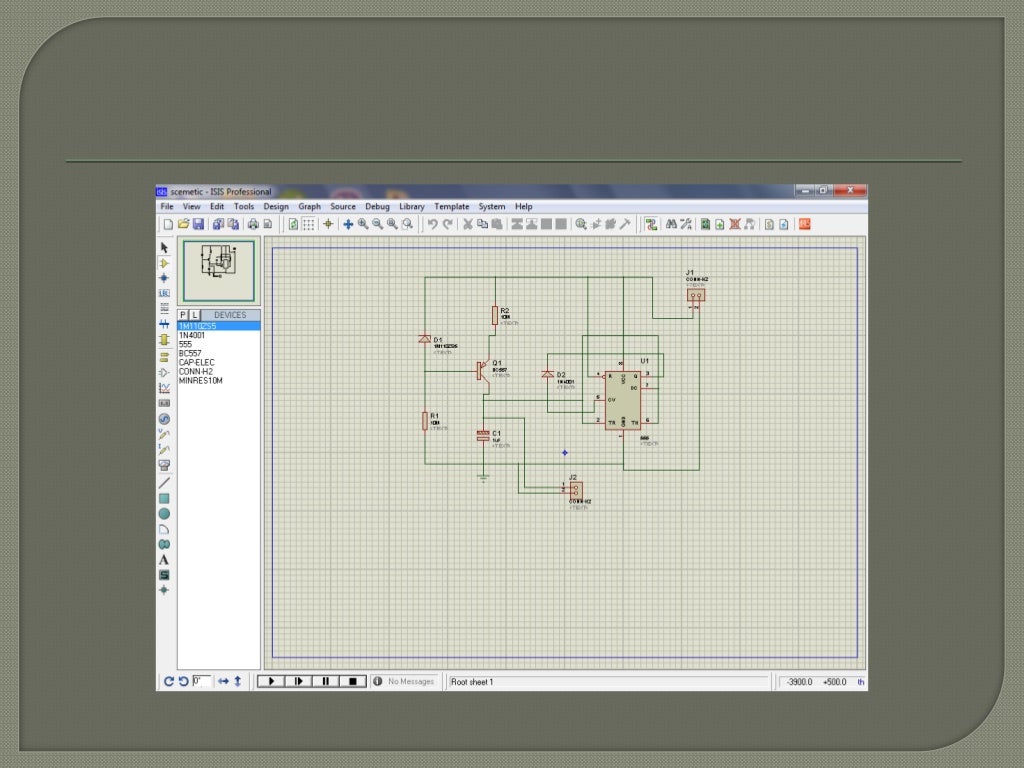Save the schematic with the floppy disk icon

(x=199, y=225)
